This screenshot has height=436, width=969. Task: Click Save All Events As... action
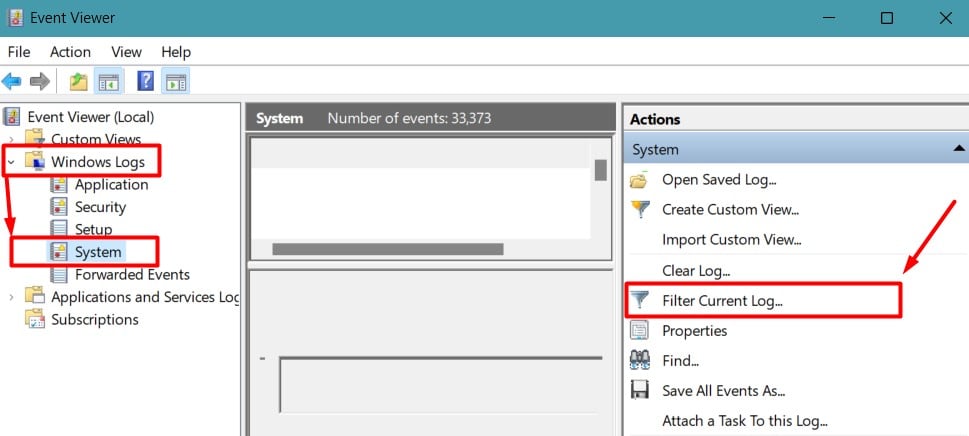click(x=724, y=390)
